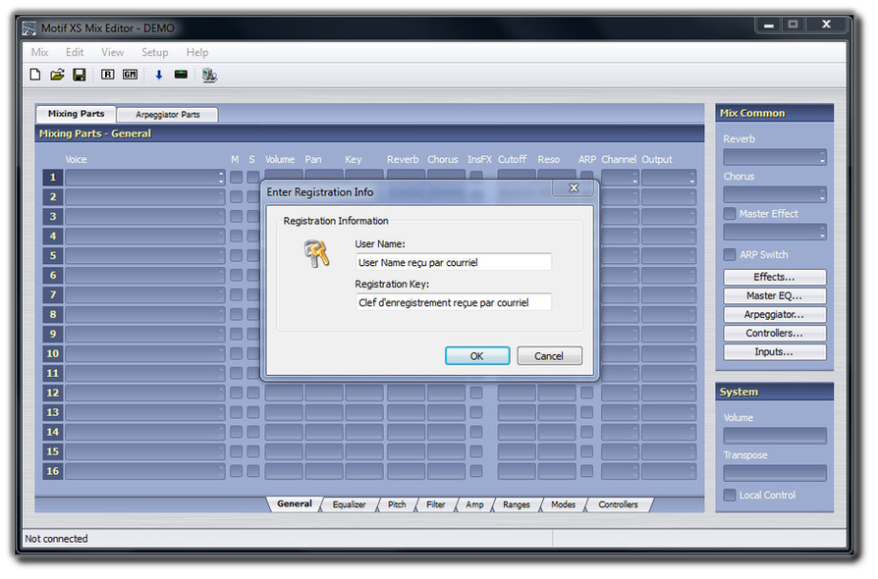Click the "Not connected" status bar text

57,539
